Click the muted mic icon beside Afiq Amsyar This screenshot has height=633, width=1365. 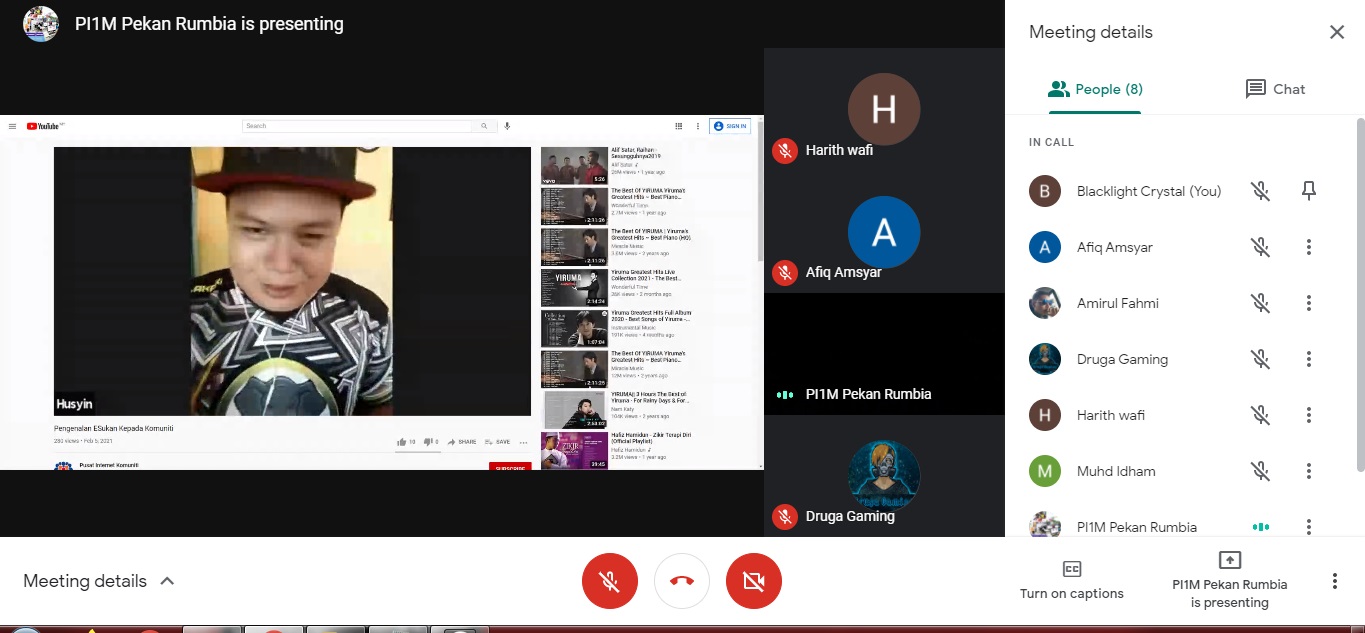point(1261,247)
